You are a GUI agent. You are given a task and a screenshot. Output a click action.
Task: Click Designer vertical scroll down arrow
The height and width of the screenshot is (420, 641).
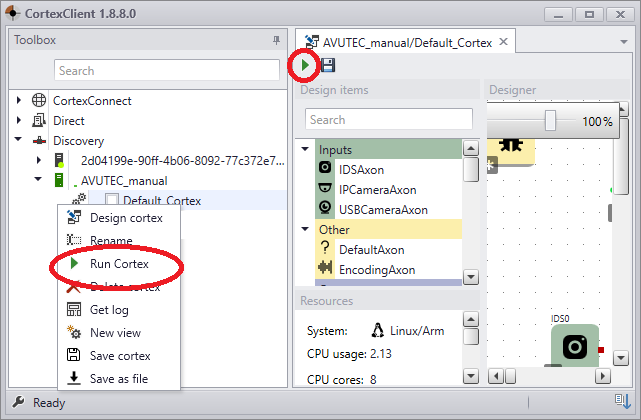point(621,358)
